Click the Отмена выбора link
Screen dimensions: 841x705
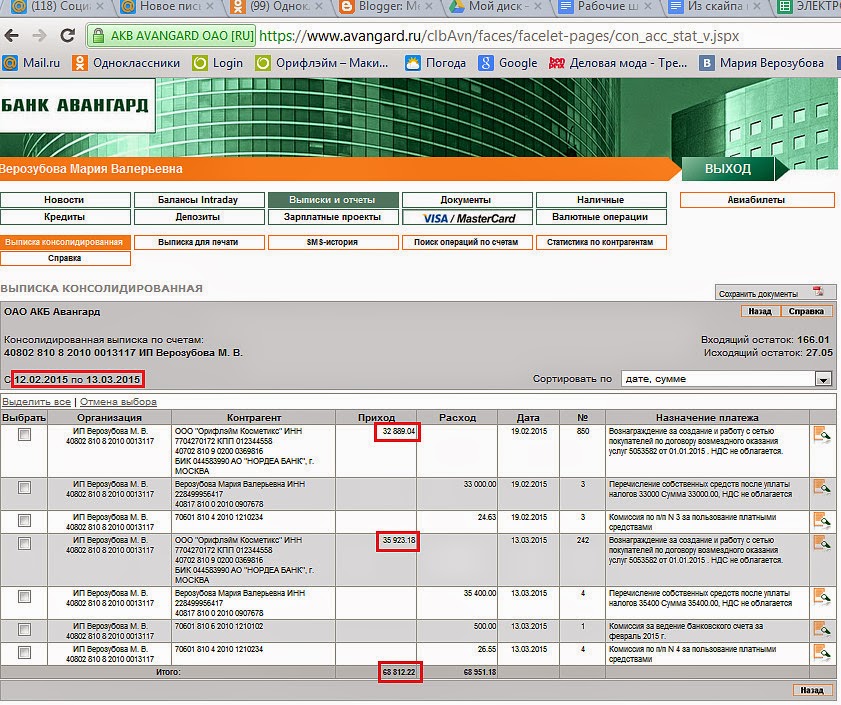[x=119, y=401]
